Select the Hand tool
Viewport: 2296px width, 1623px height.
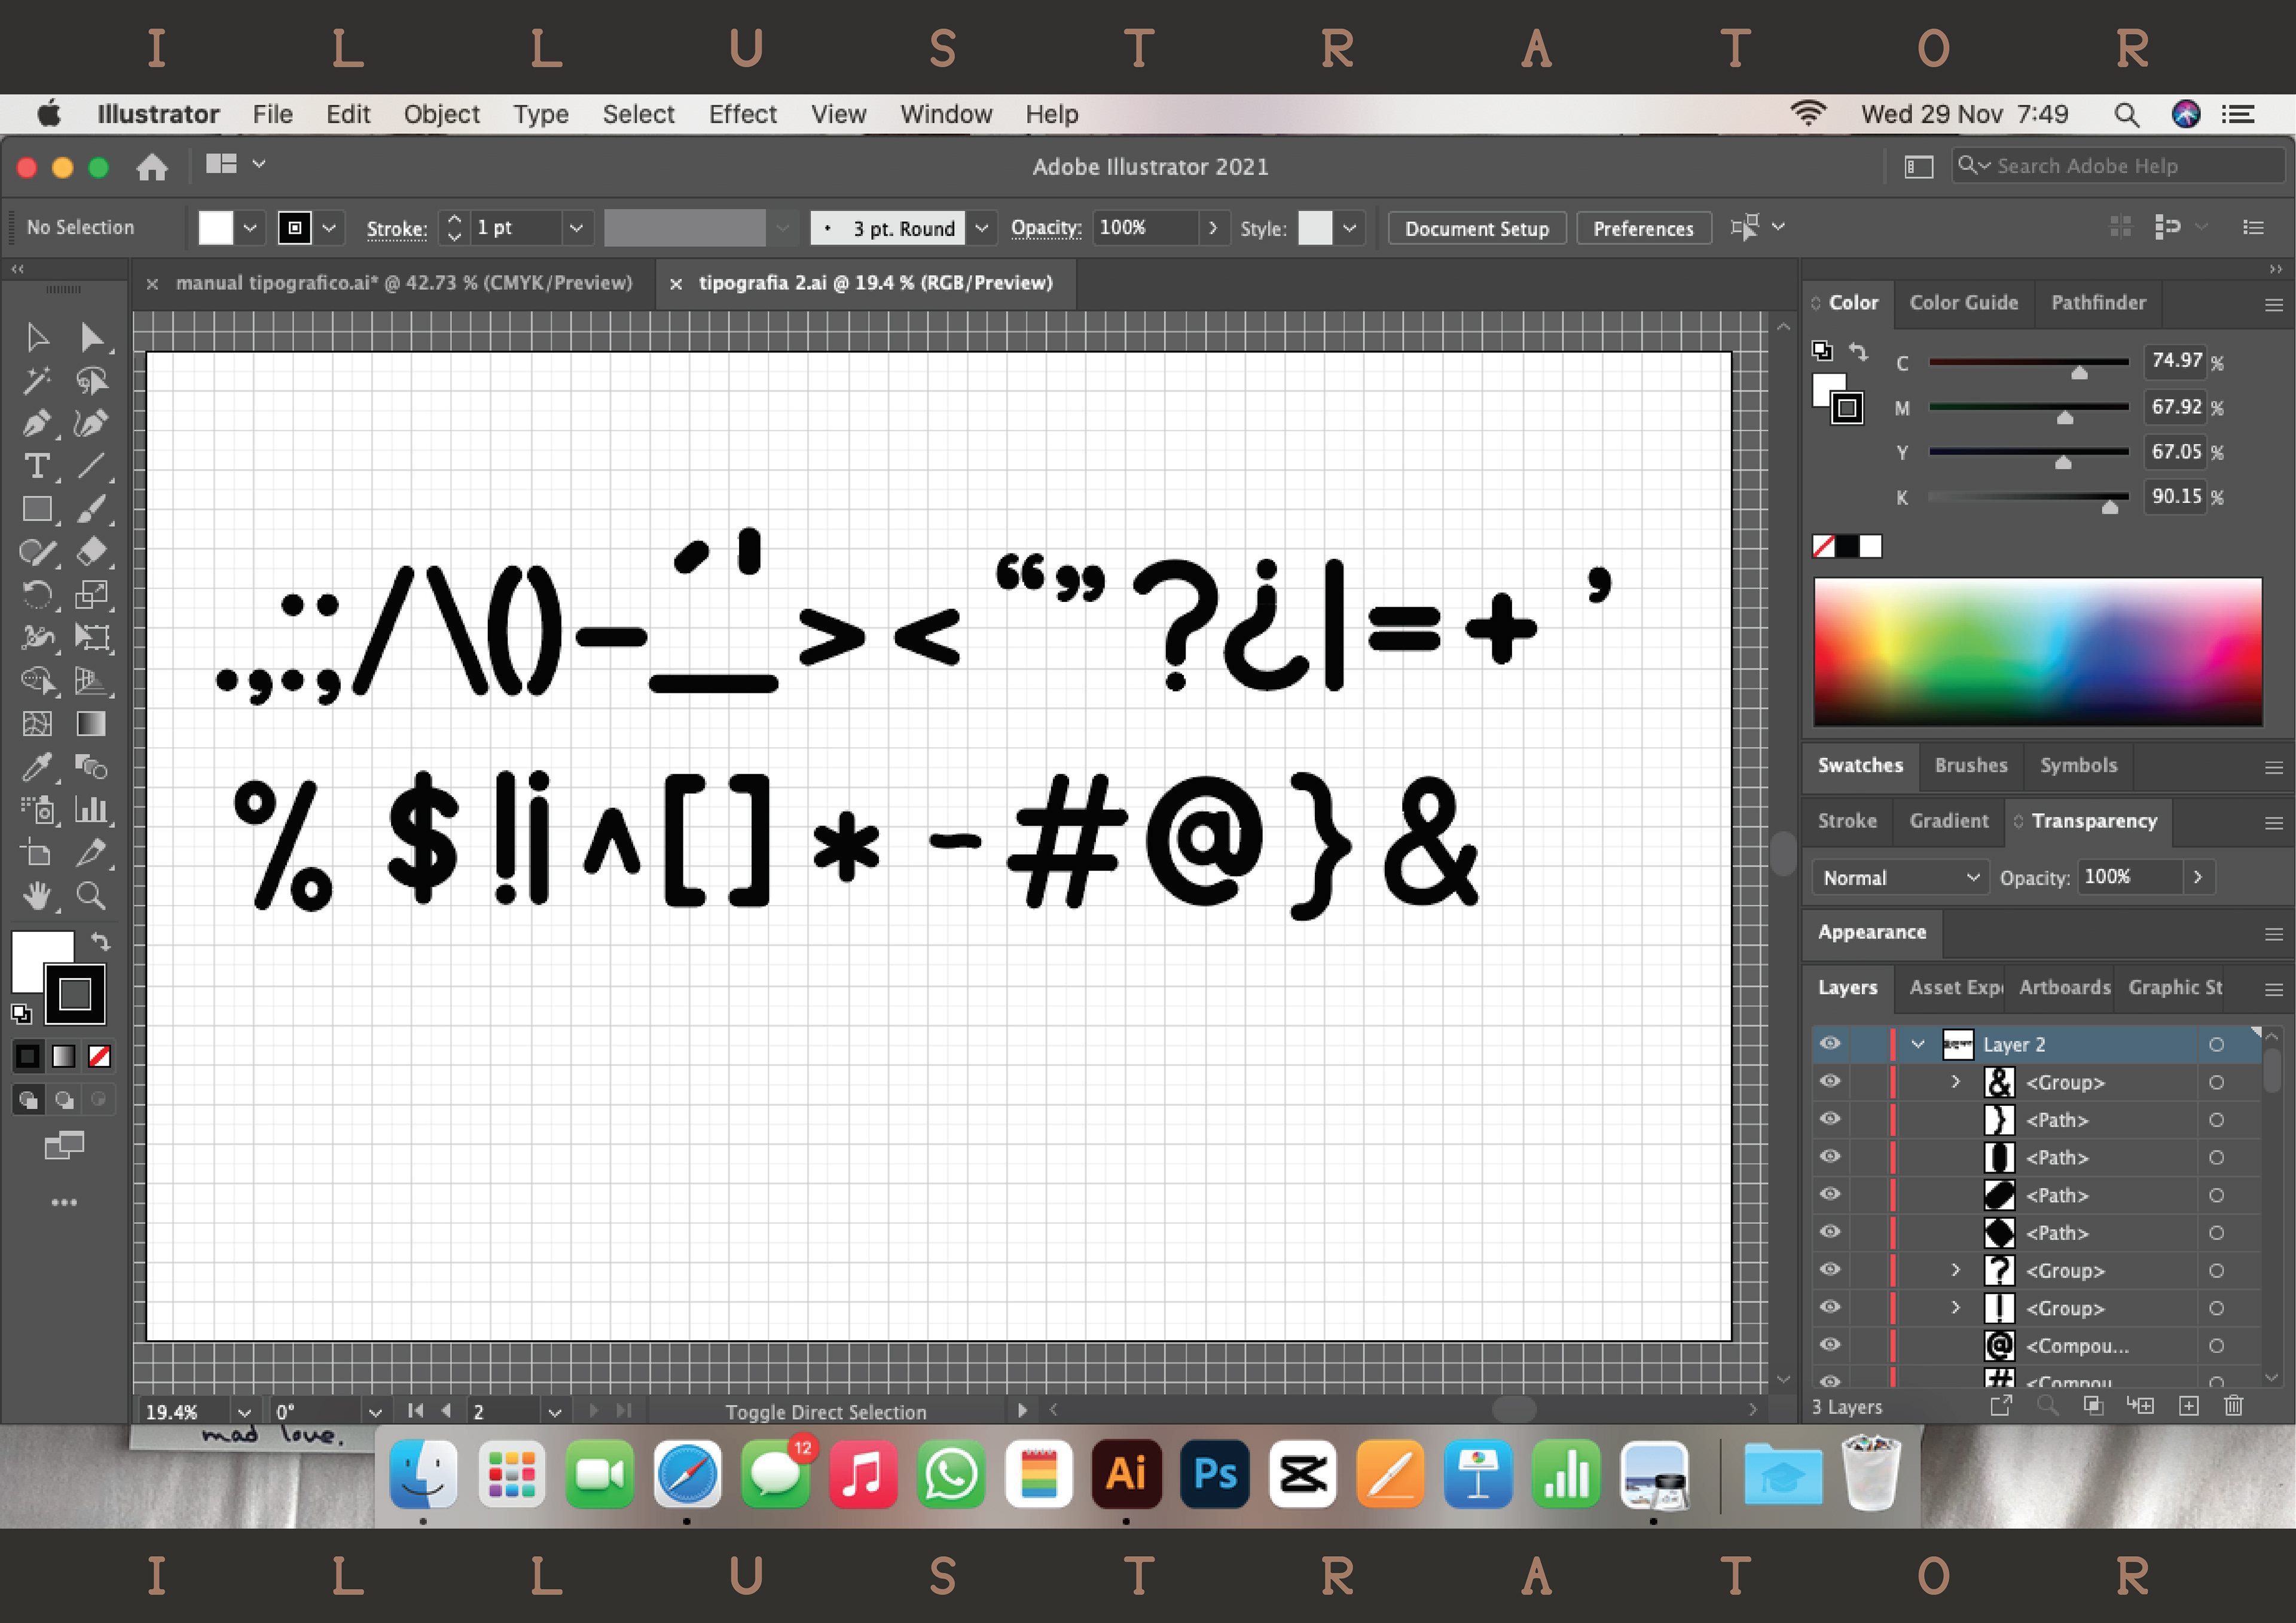click(x=36, y=896)
